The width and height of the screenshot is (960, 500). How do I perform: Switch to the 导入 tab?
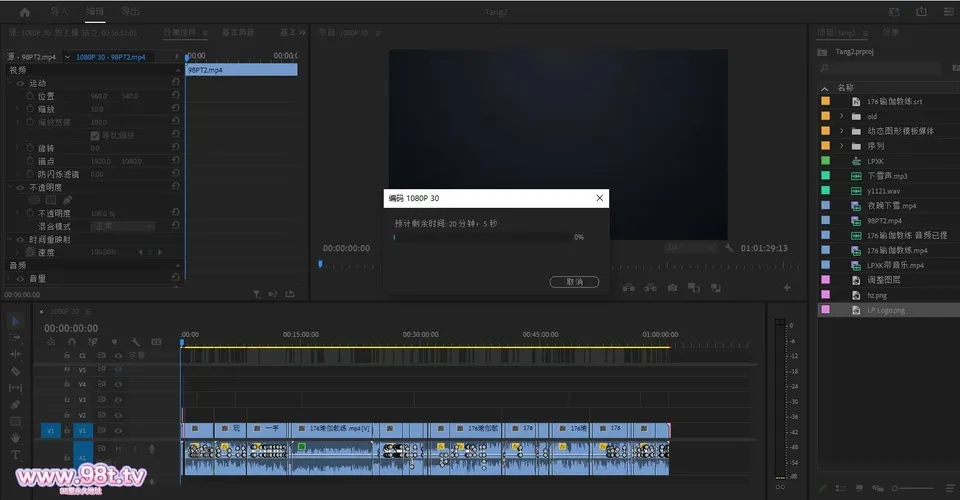click(x=59, y=12)
